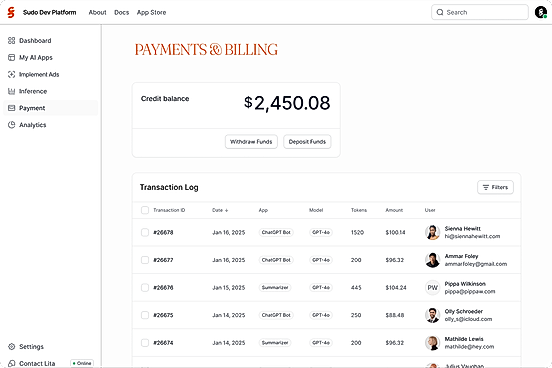This screenshot has height=368, width=552.
Task: Click Contact Lita link in sidebar
Action: tap(37, 363)
